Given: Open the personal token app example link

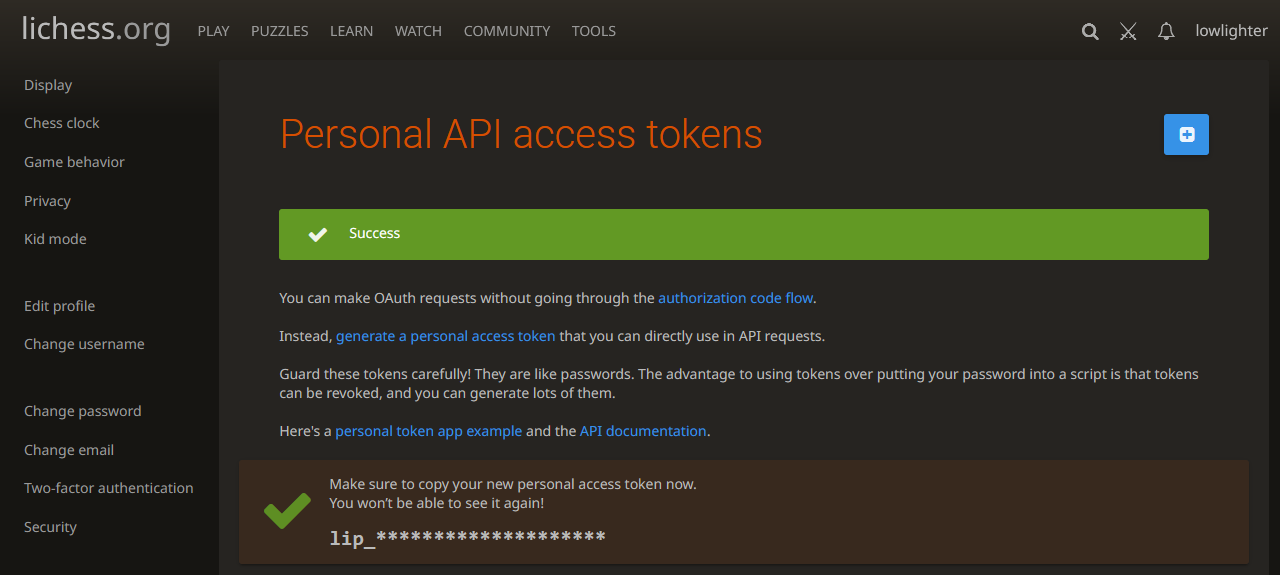Looking at the screenshot, I should click(x=428, y=431).
